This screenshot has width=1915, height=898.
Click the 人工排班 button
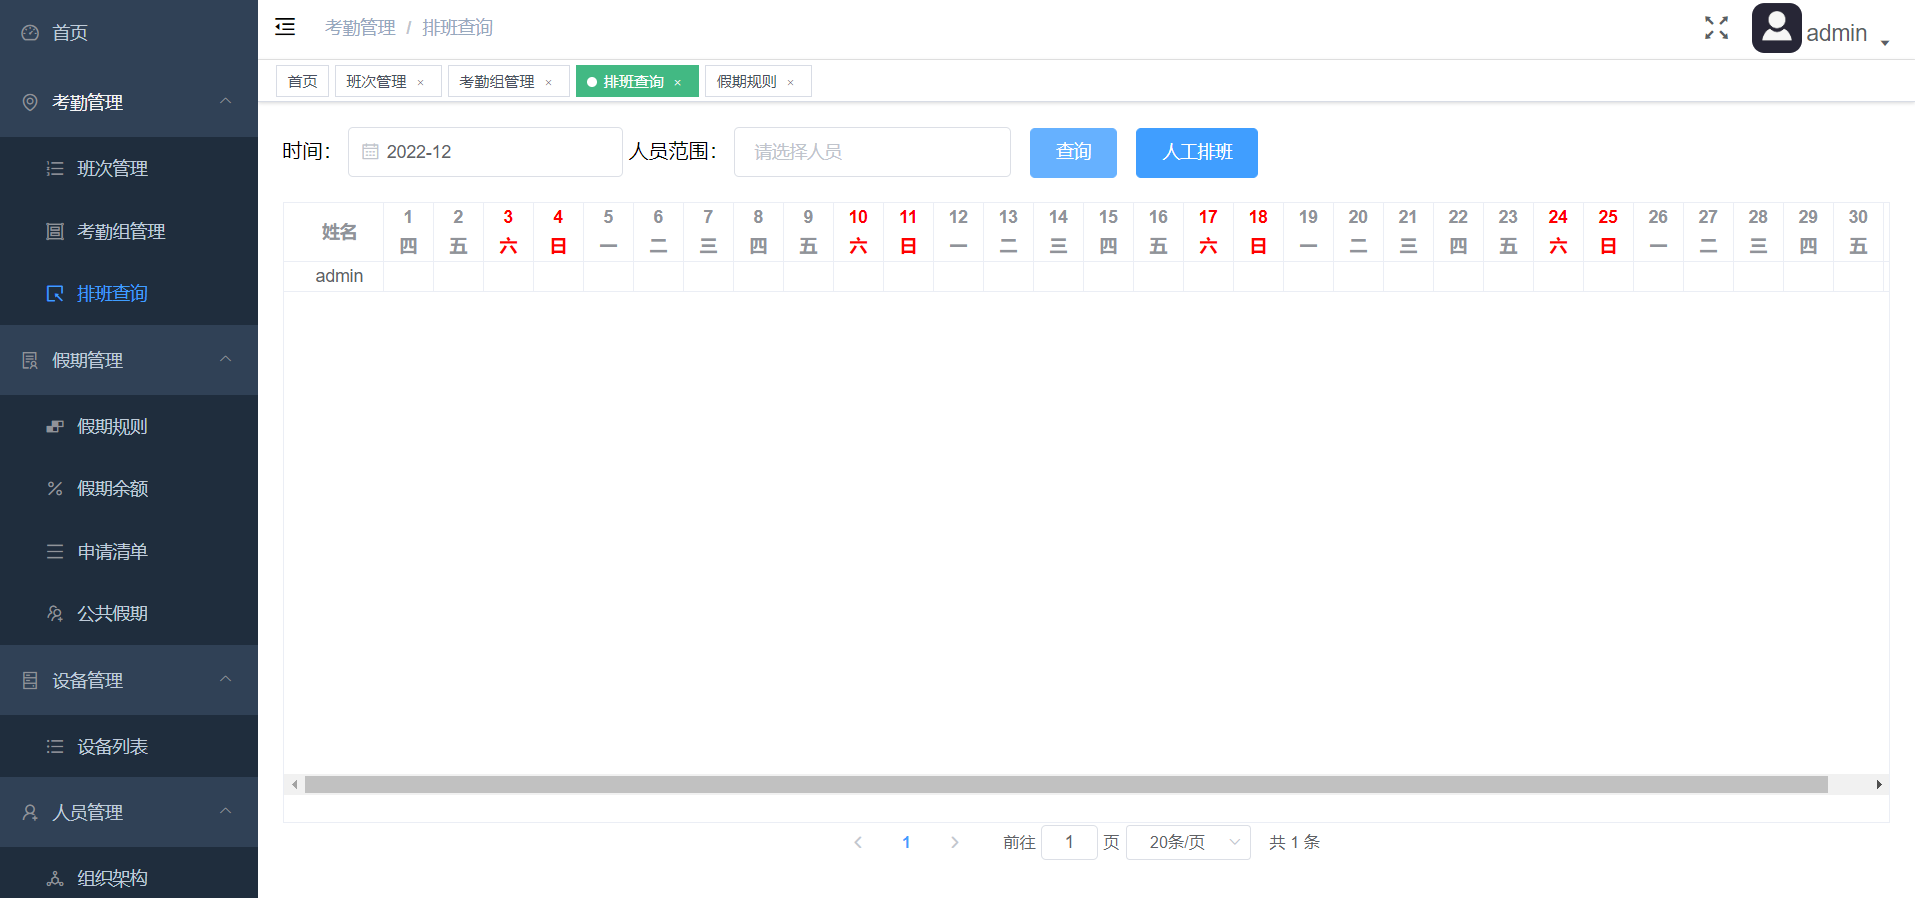click(x=1197, y=152)
